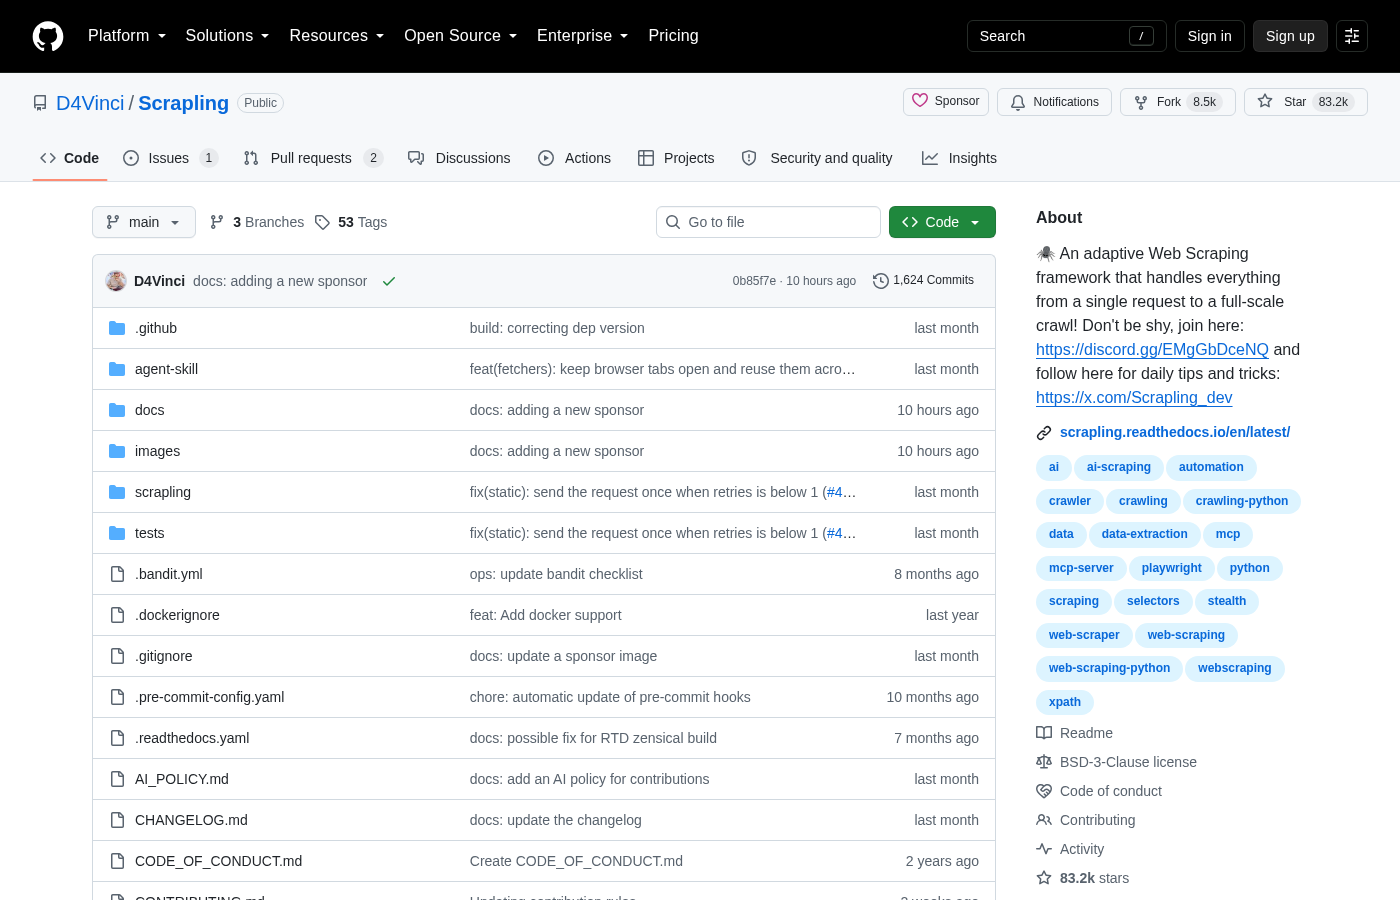This screenshot has height=900, width=1400.
Task: Click the Contributing people icon
Action: pyautogui.click(x=1044, y=820)
